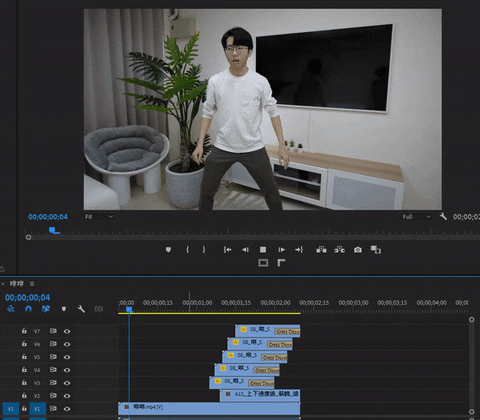Toggle the Safe Margins rectangle icon

[x=263, y=263]
